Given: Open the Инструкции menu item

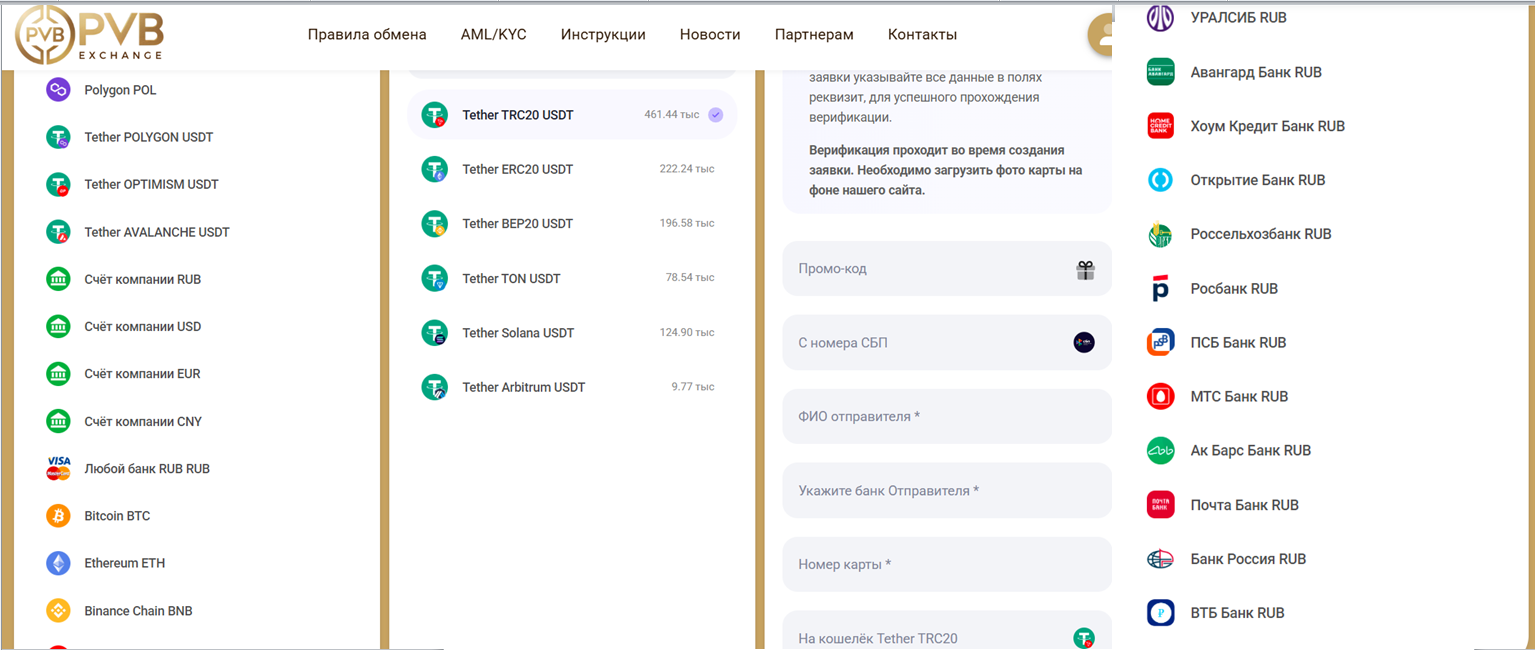Looking at the screenshot, I should 603,34.
